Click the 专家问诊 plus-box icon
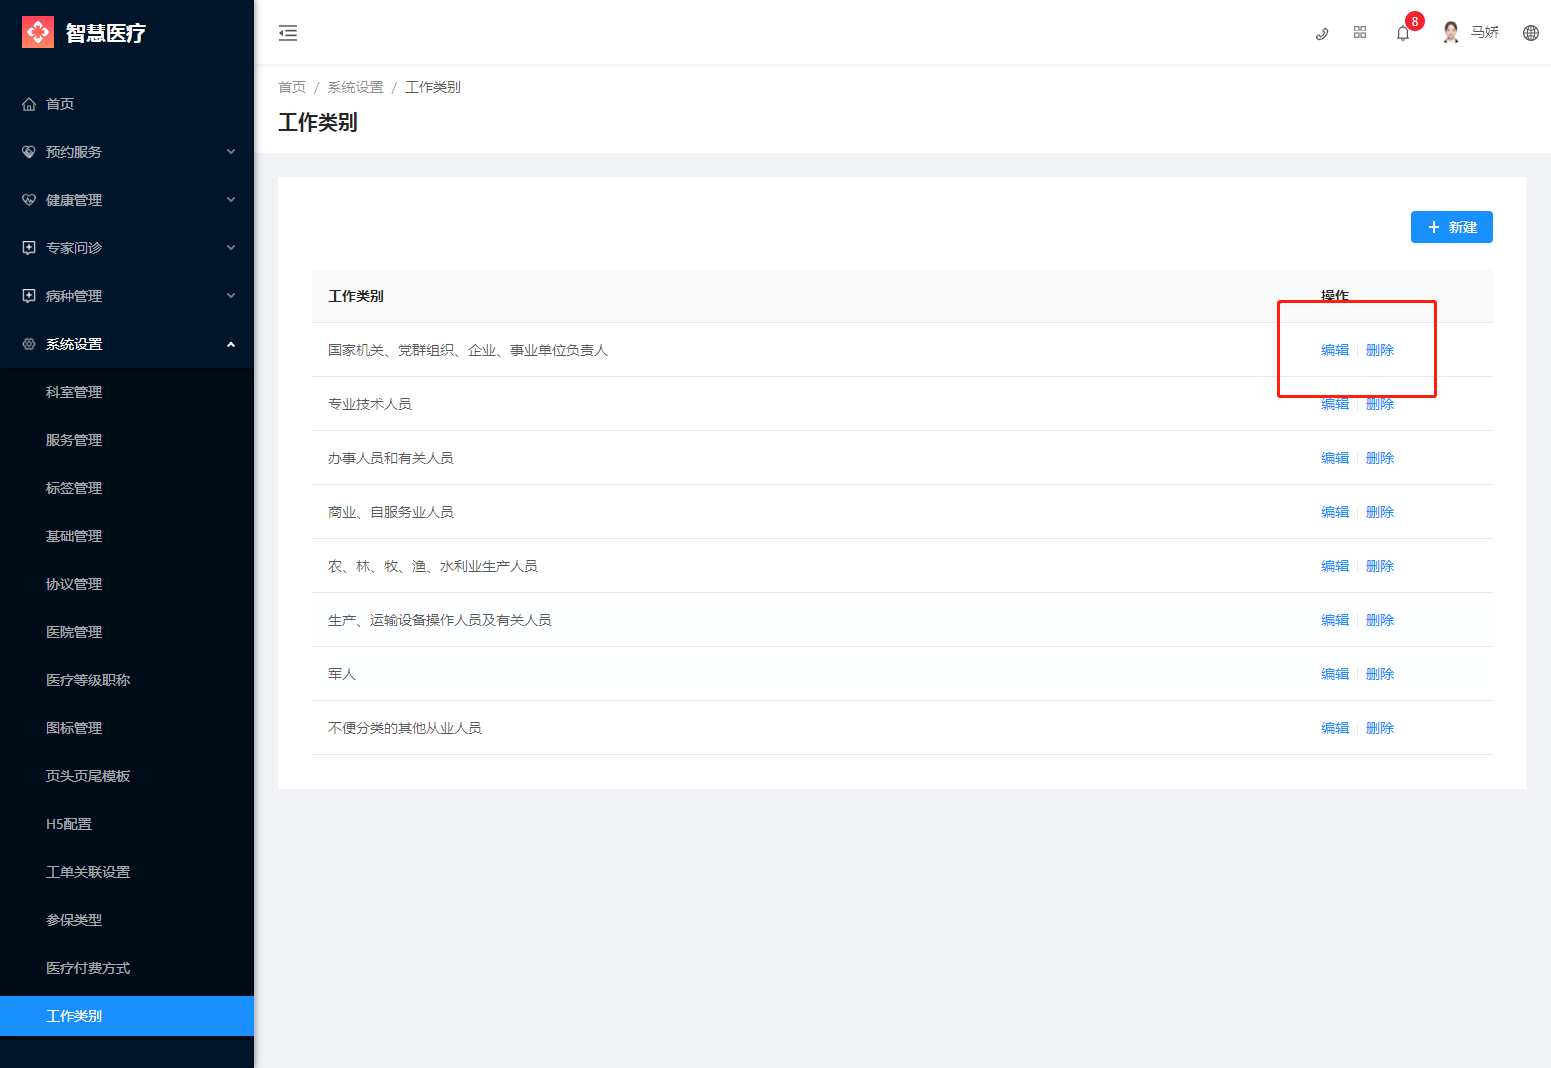This screenshot has width=1551, height=1068. (29, 248)
